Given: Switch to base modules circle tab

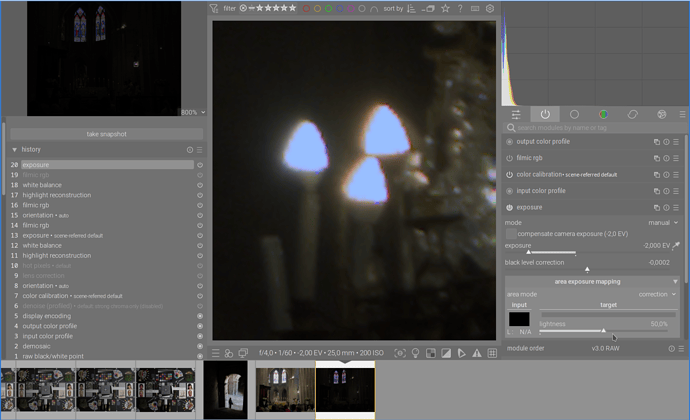Looking at the screenshot, I should click(x=574, y=114).
